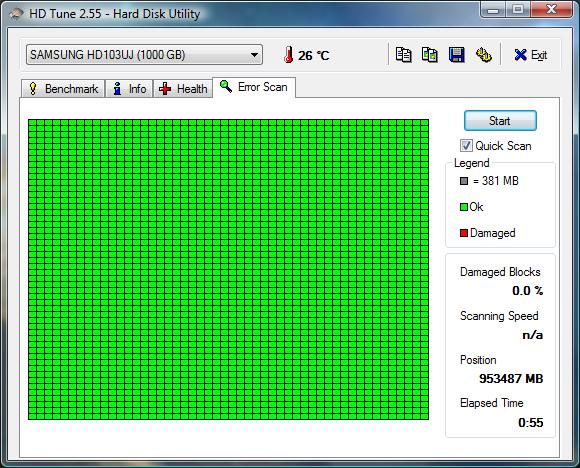Click the Legend group label
The width and height of the screenshot is (580, 468).
[472, 163]
